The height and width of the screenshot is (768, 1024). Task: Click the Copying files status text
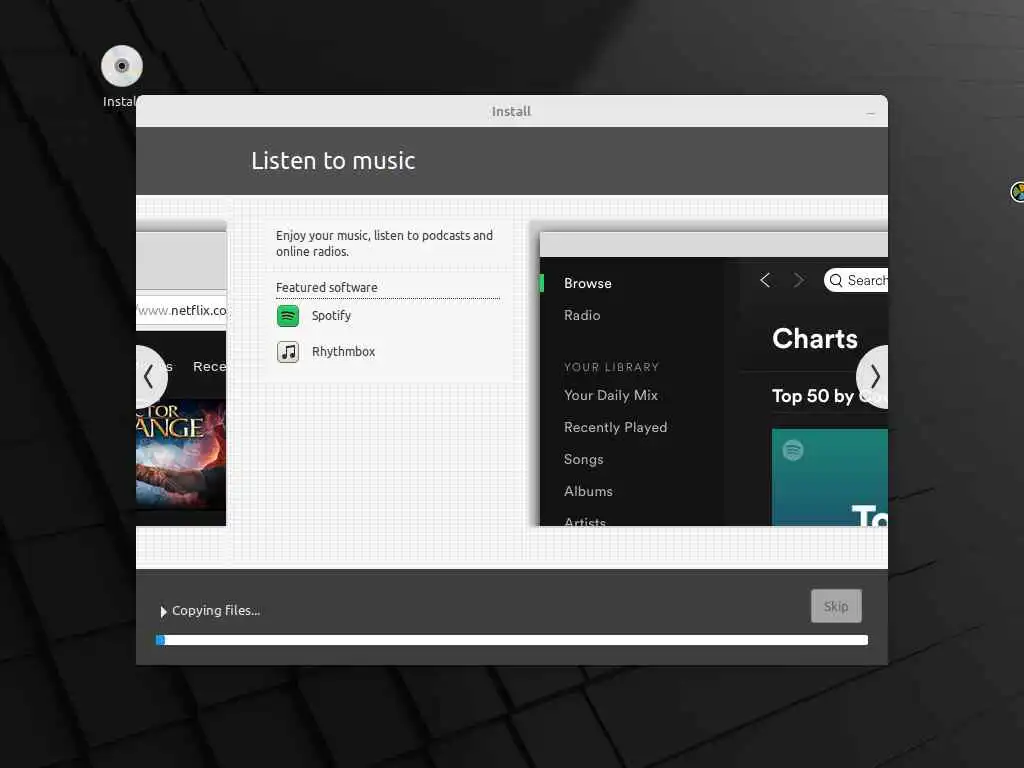click(216, 611)
